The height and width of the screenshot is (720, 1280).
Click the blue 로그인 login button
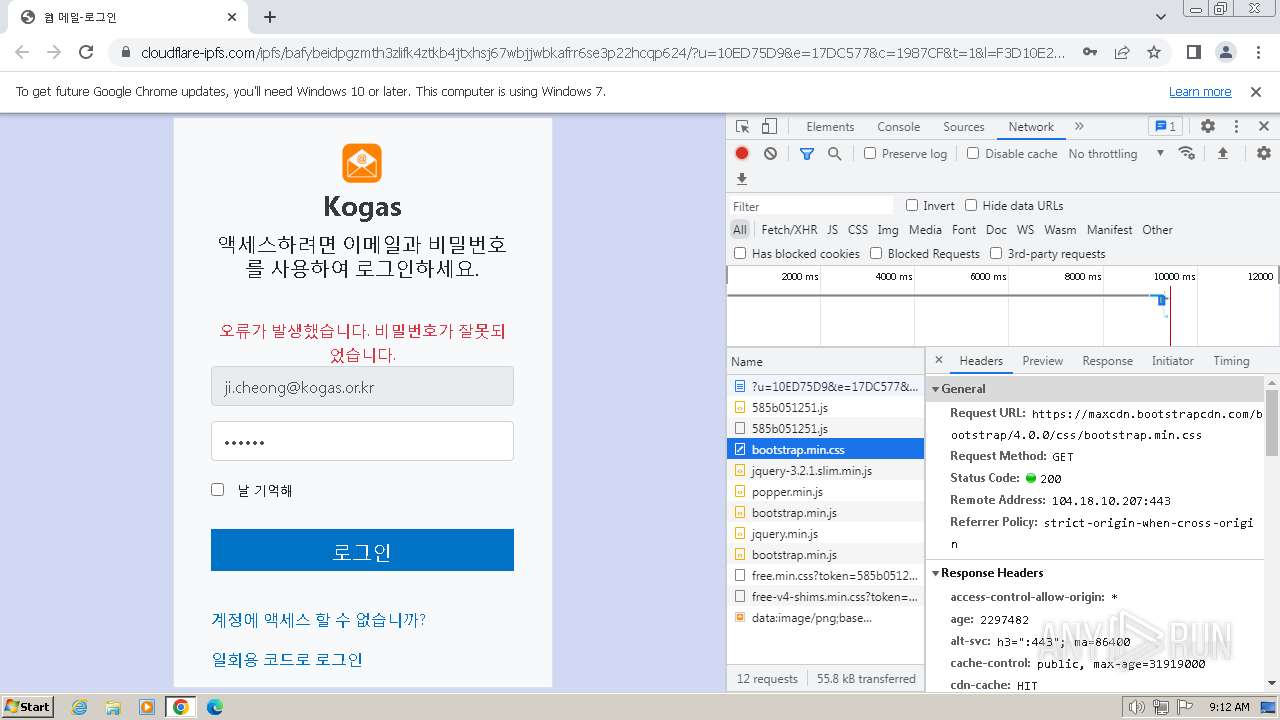pyautogui.click(x=362, y=550)
